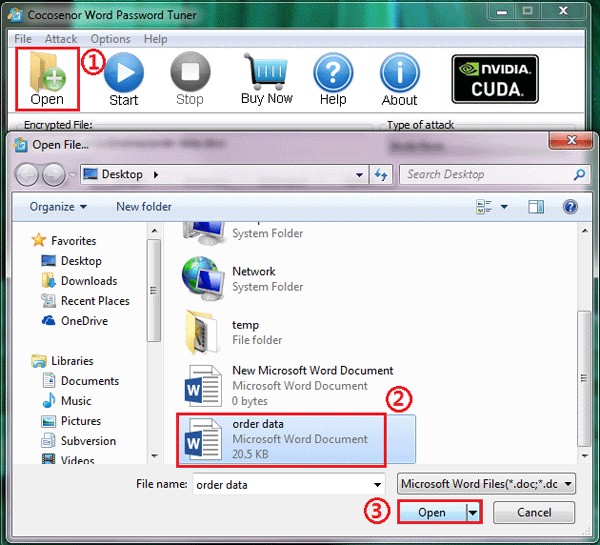
Task: Select Recent Places in the navigation pane
Action: 85,301
